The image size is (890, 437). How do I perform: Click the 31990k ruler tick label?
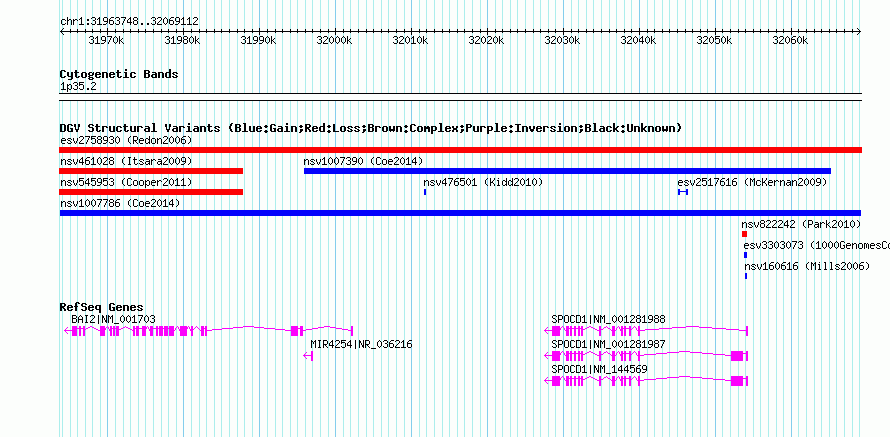[x=258, y=41]
